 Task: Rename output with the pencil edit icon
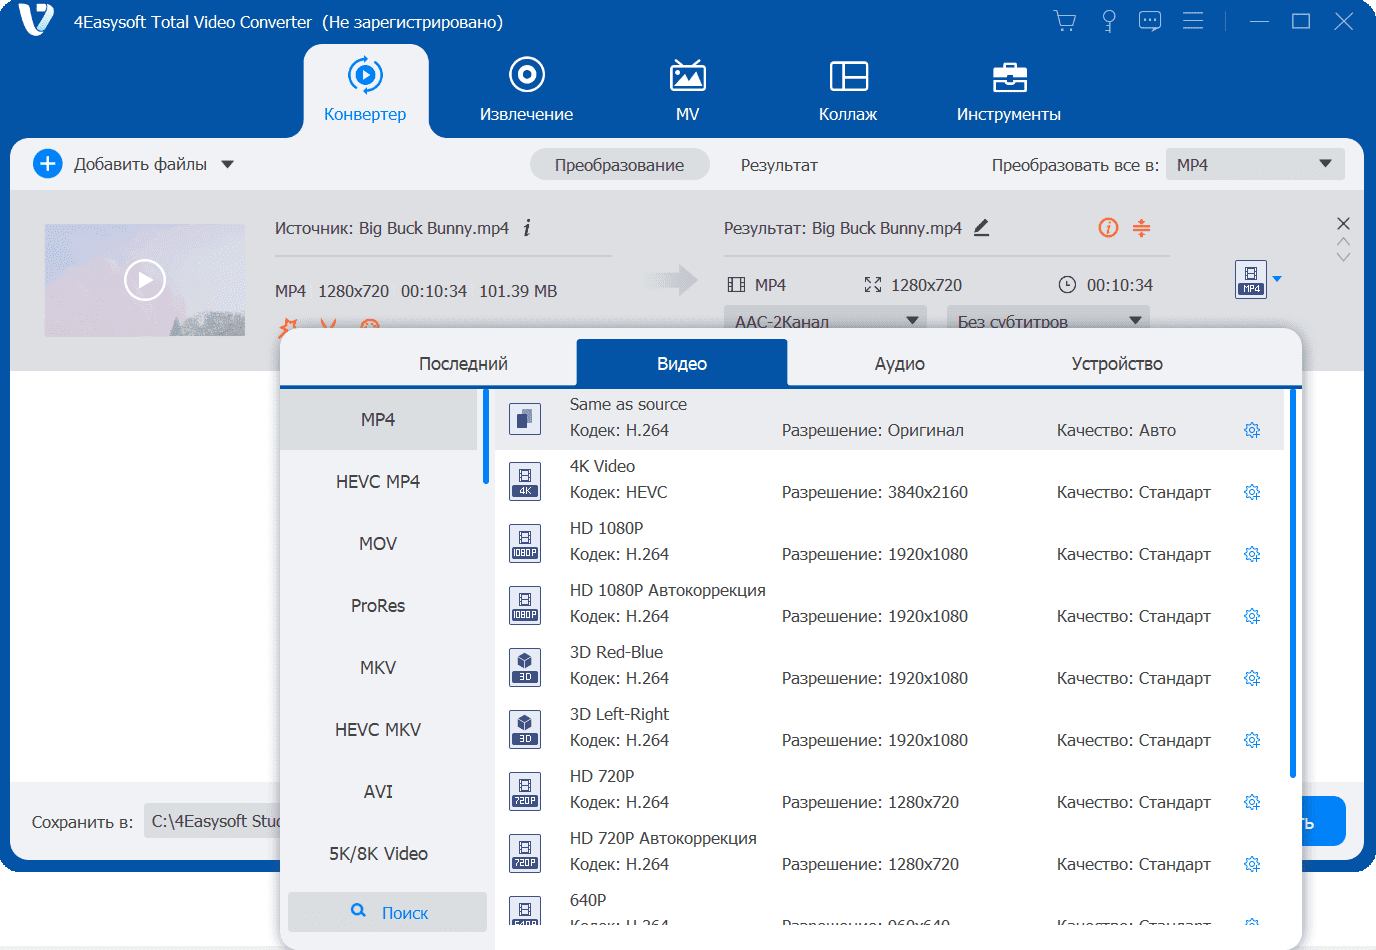pos(981,228)
